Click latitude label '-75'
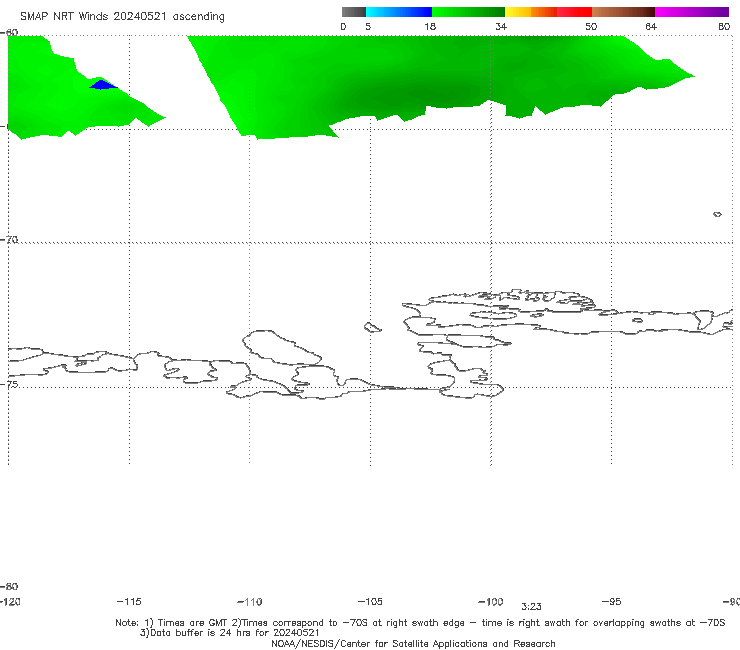The width and height of the screenshot is (740, 650). pyautogui.click(x=9, y=384)
